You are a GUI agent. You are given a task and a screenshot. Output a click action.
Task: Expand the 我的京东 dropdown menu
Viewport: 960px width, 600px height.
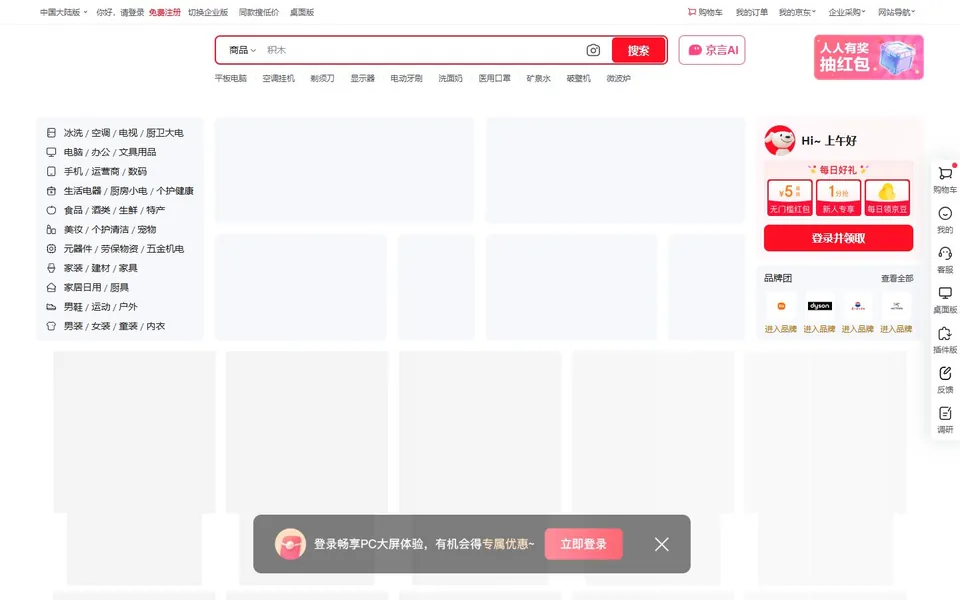tap(797, 12)
